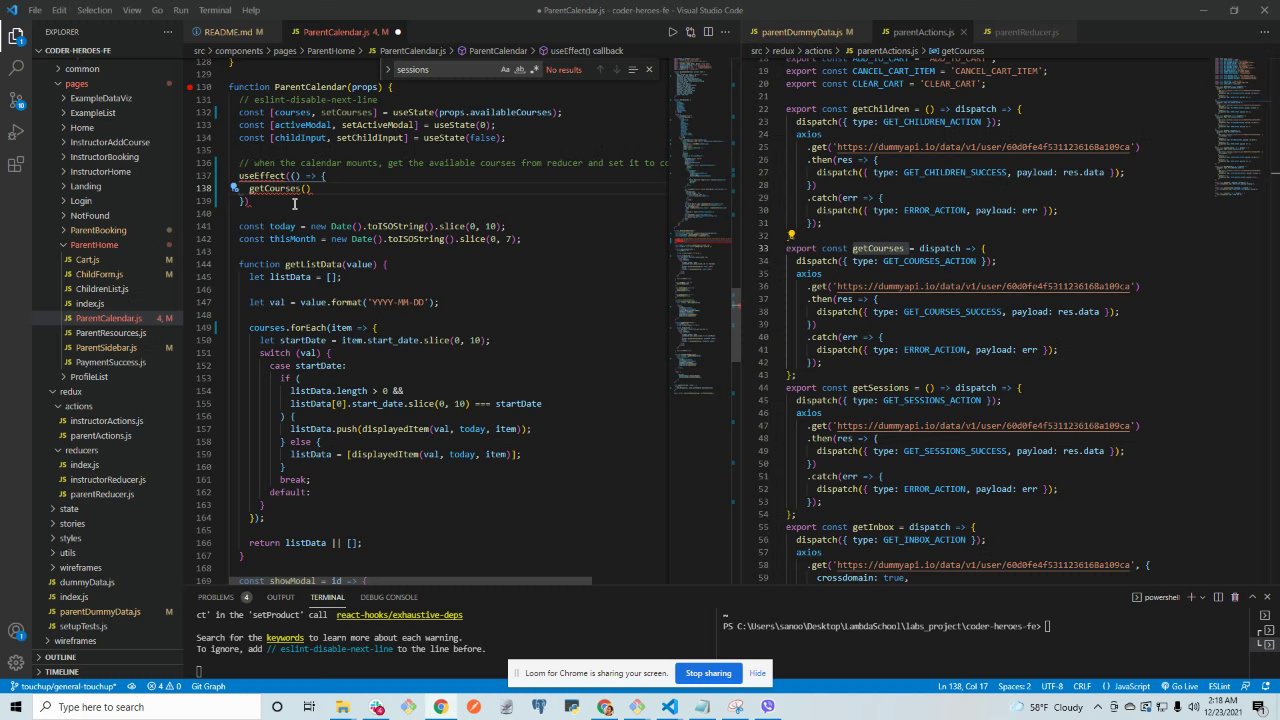Switch to the PROBLEMS panel tab
Viewport: 1280px width, 720px height.
click(215, 597)
